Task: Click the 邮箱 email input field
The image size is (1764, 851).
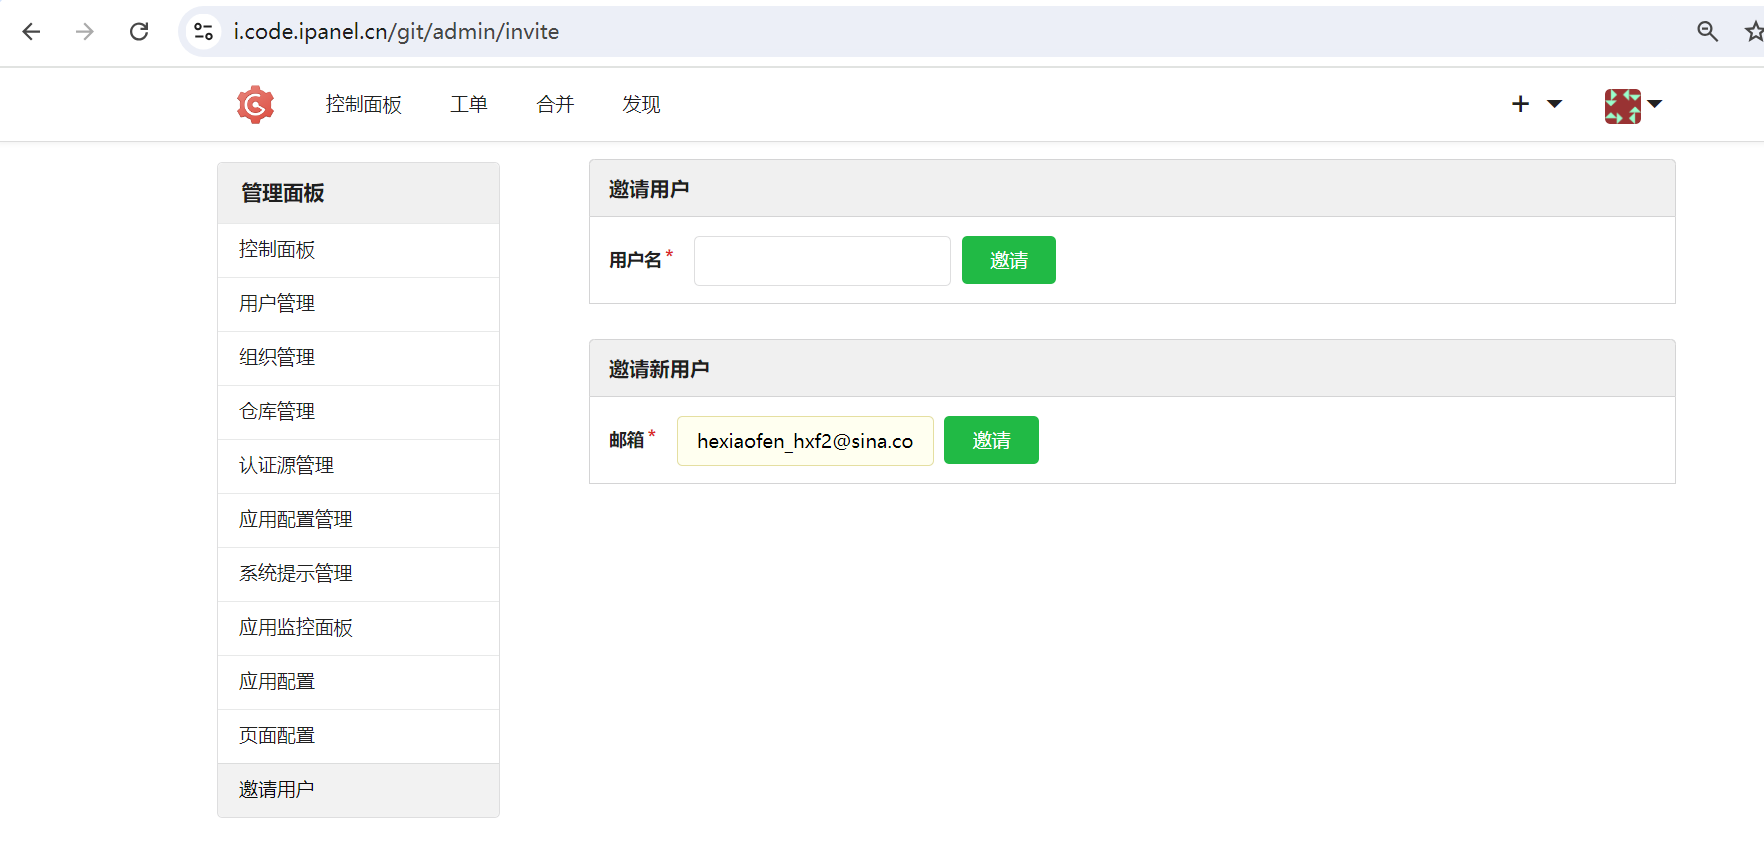Action: coord(805,441)
